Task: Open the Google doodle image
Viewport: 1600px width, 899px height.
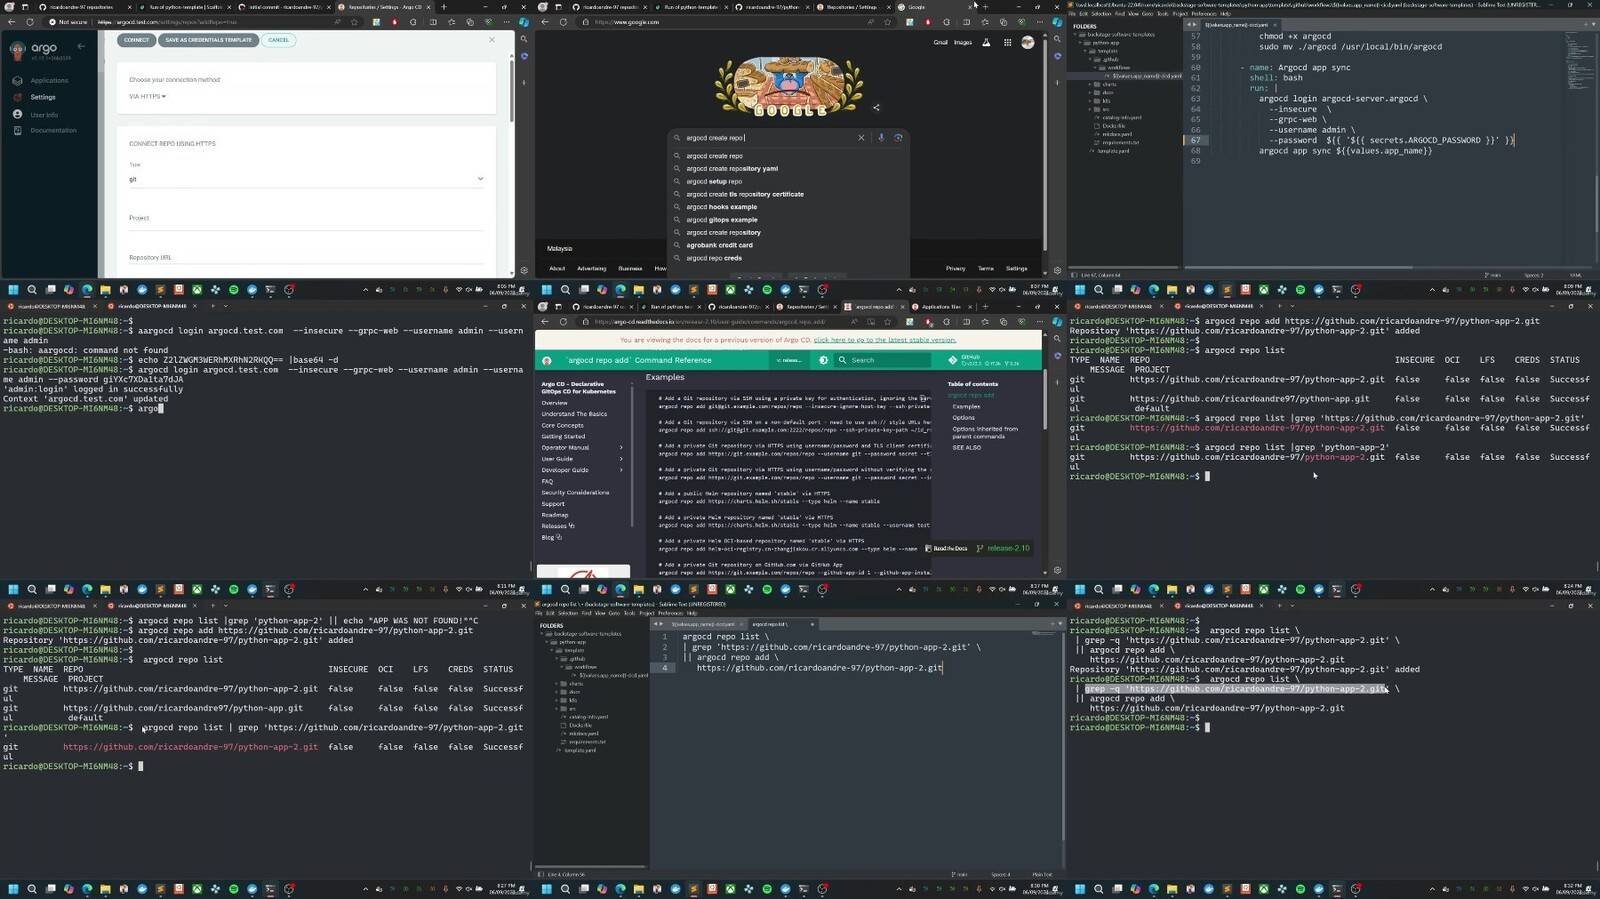Action: 789,86
